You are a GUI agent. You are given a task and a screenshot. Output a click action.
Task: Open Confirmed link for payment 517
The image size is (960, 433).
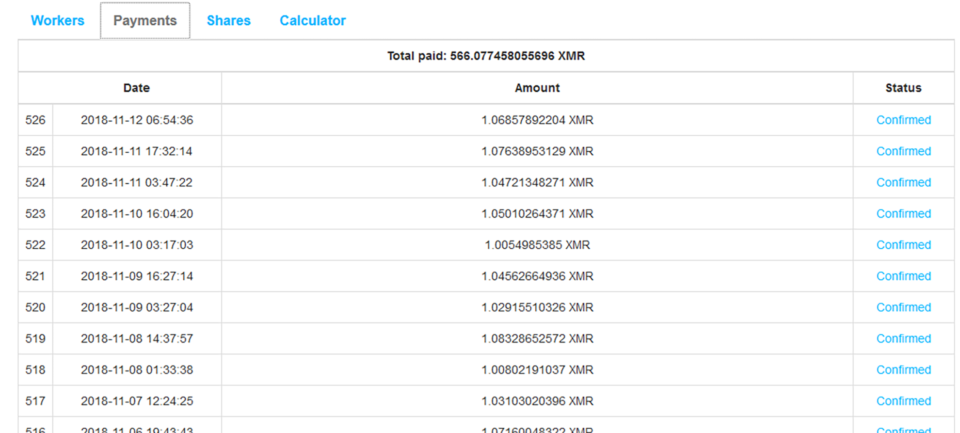pos(903,401)
